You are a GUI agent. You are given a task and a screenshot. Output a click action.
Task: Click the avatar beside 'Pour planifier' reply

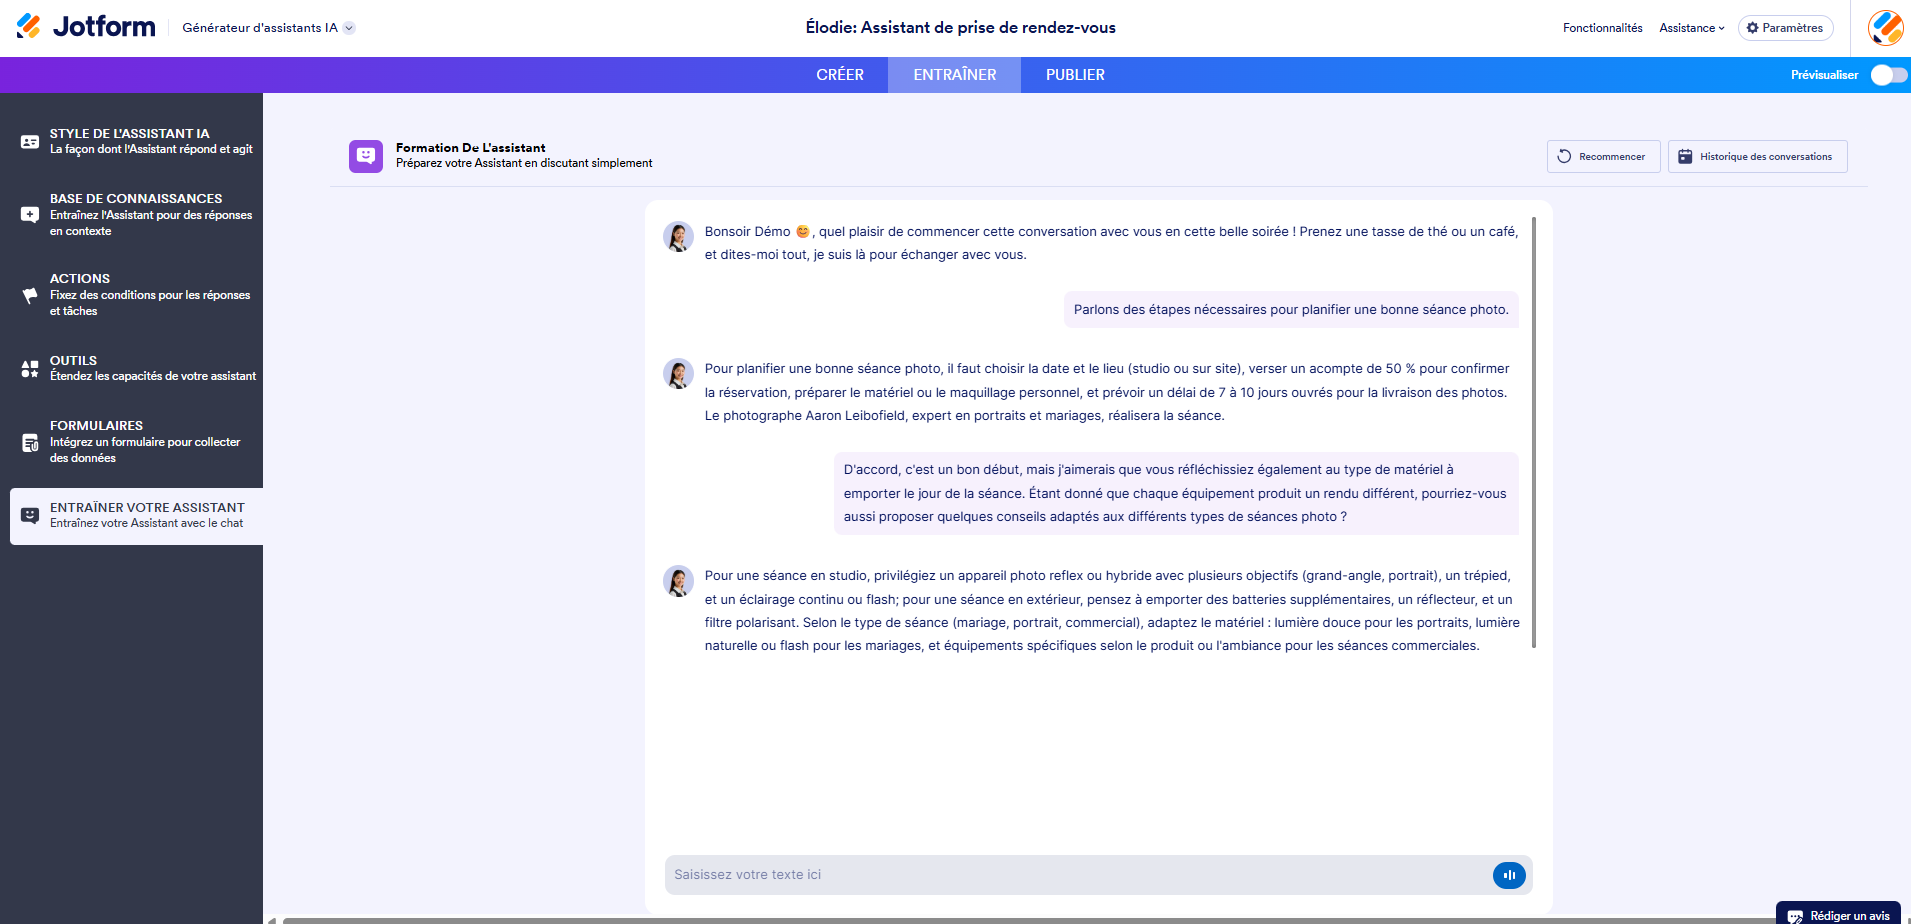[x=679, y=374]
